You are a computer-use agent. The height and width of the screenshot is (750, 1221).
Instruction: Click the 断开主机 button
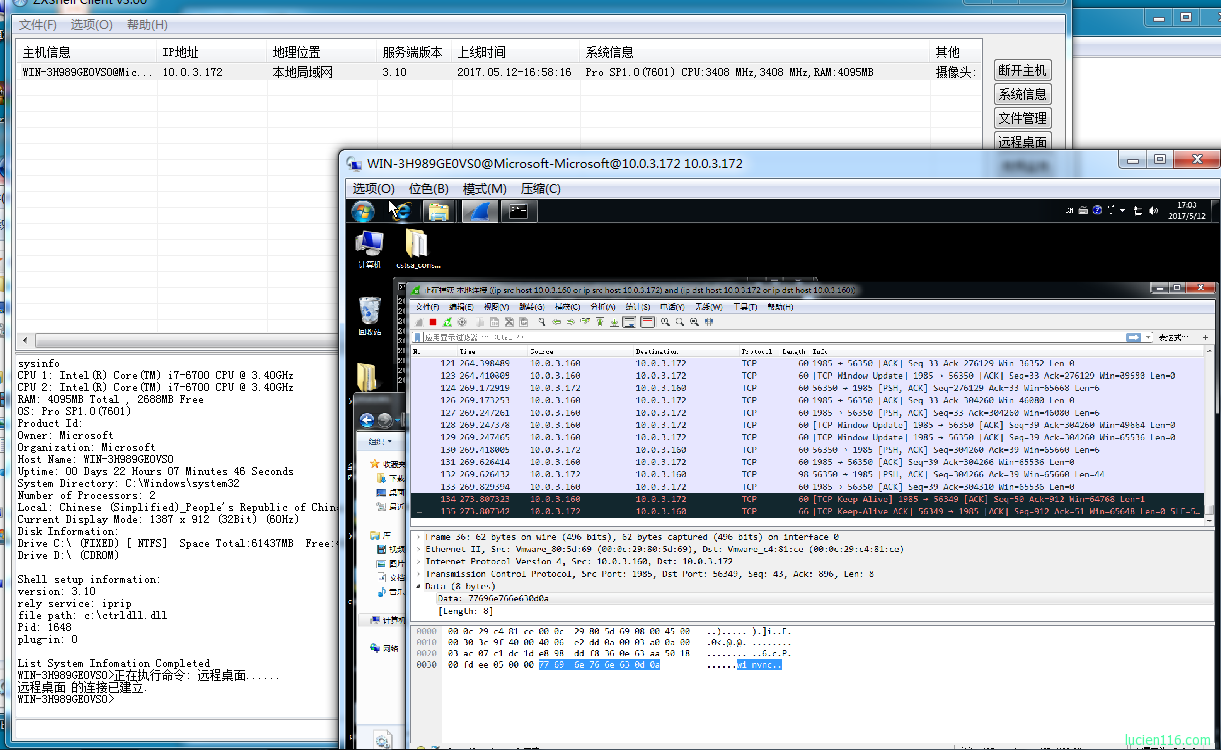[1022, 70]
